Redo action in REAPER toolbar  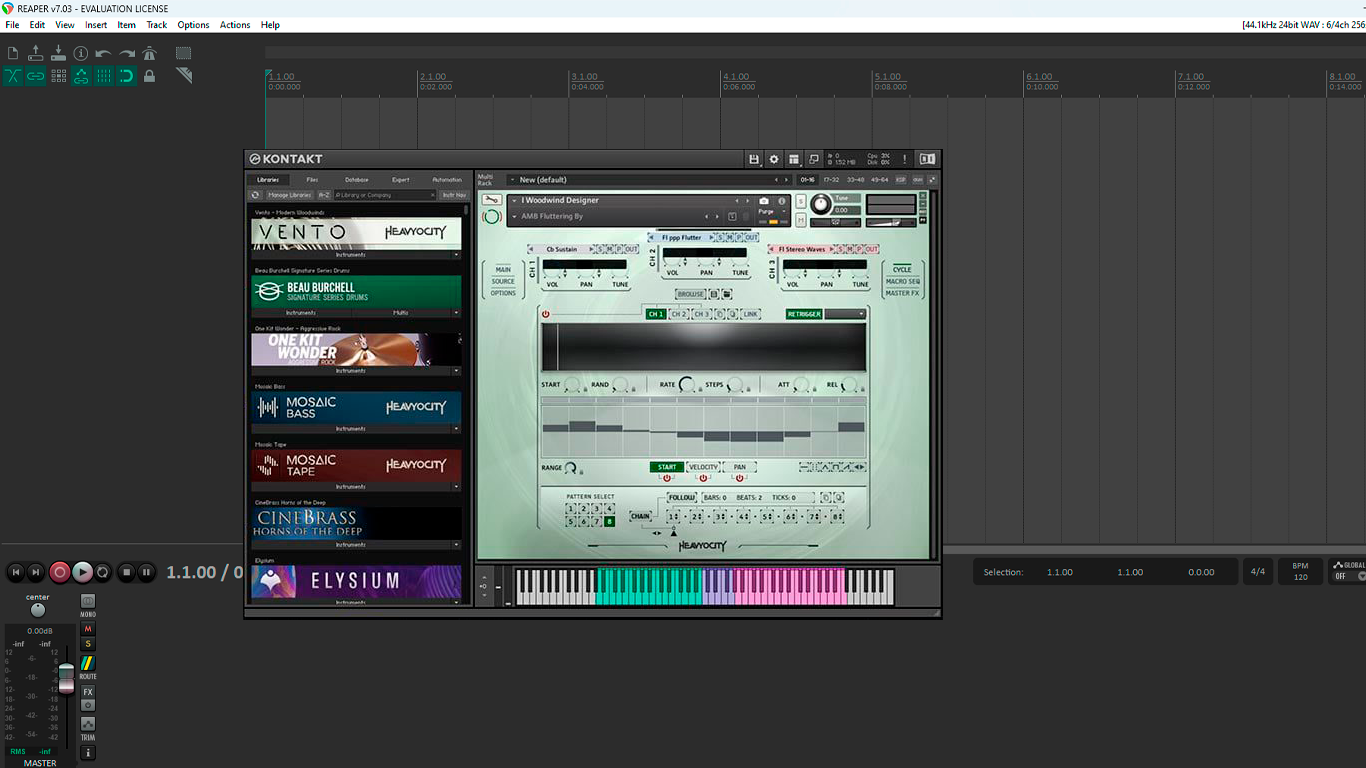click(127, 53)
